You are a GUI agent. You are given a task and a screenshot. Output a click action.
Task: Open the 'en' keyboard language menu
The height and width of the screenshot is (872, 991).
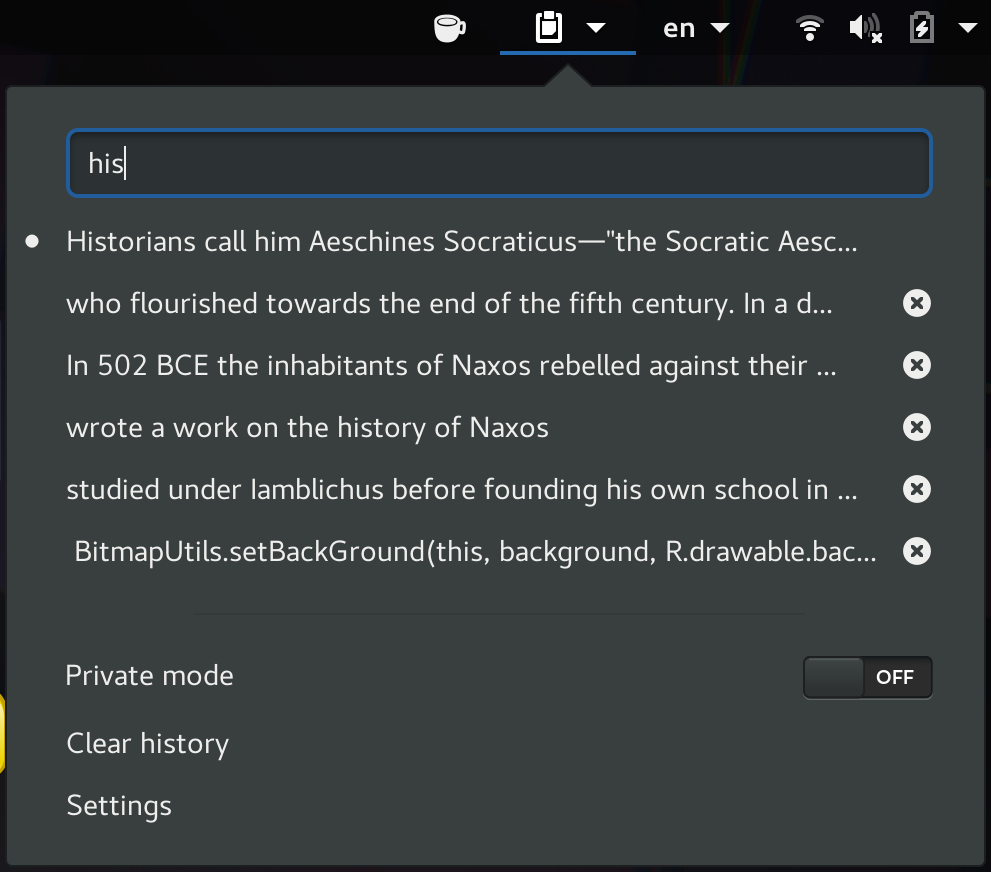click(x=696, y=28)
